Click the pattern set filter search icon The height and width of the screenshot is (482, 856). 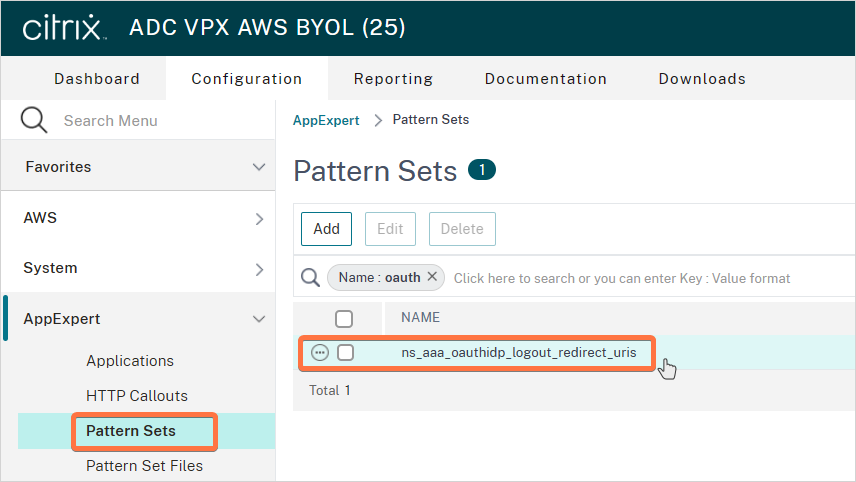[x=310, y=278]
